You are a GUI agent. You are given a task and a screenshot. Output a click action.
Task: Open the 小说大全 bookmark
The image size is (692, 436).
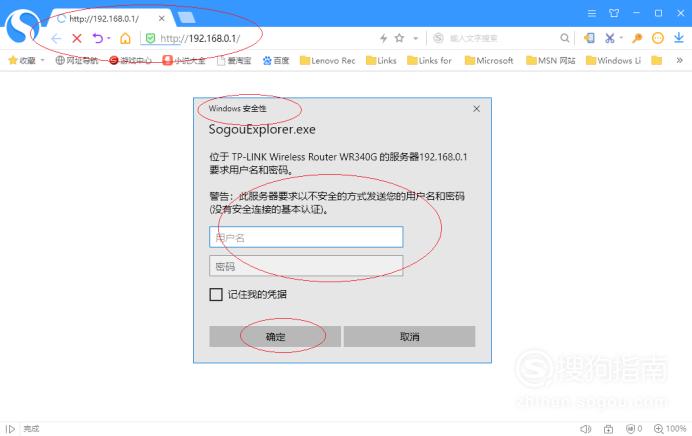(184, 60)
